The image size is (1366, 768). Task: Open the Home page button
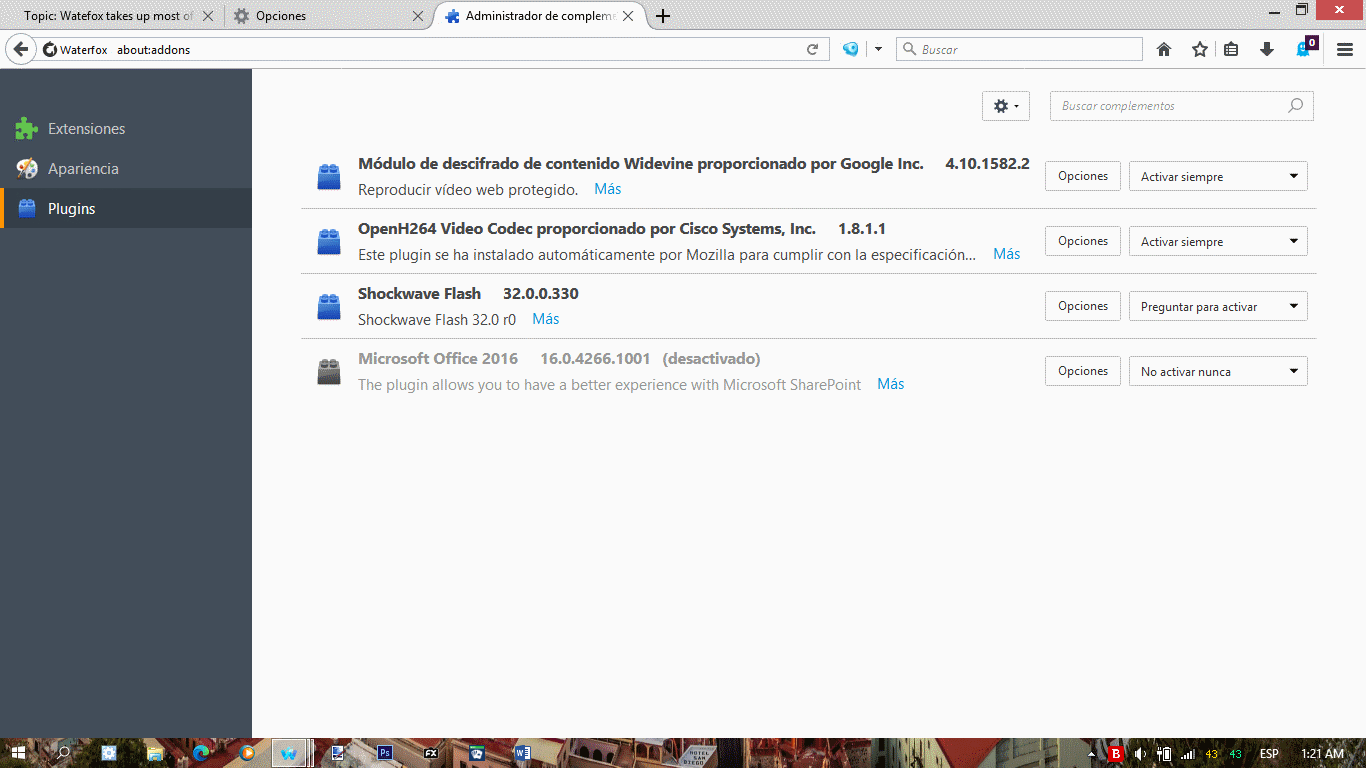coord(1164,49)
